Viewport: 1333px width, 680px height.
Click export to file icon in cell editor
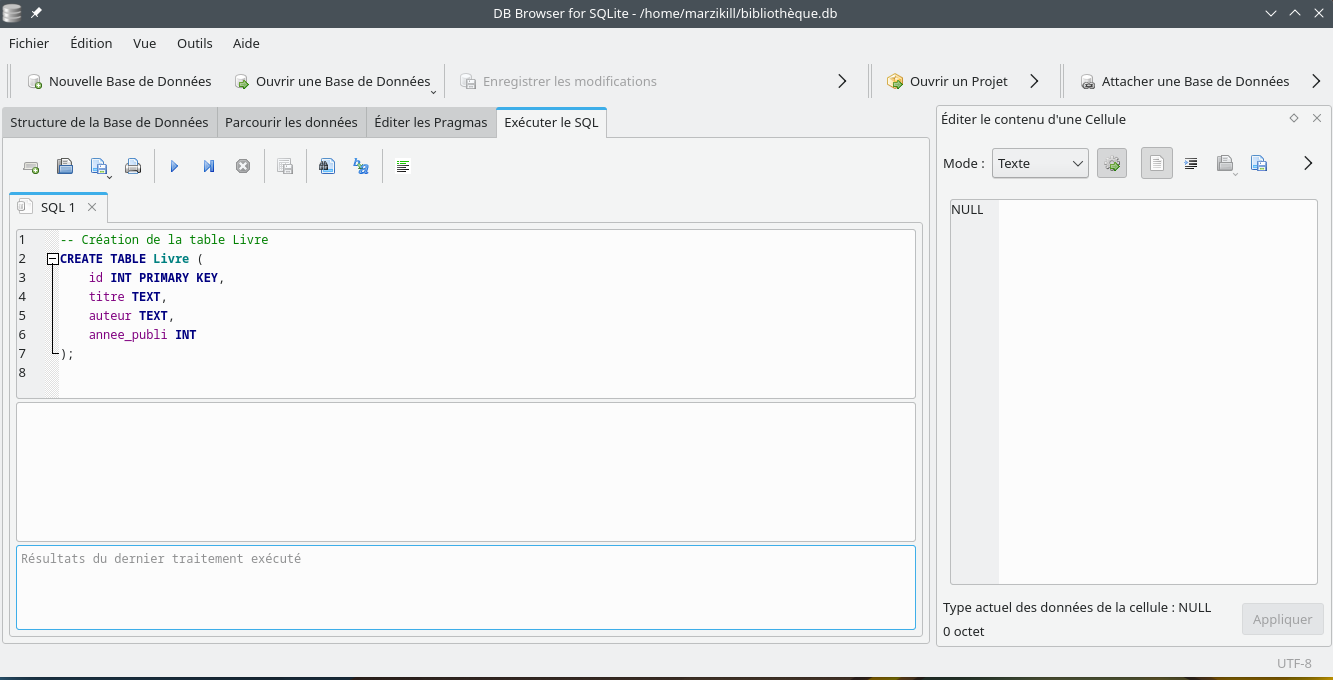point(1259,163)
